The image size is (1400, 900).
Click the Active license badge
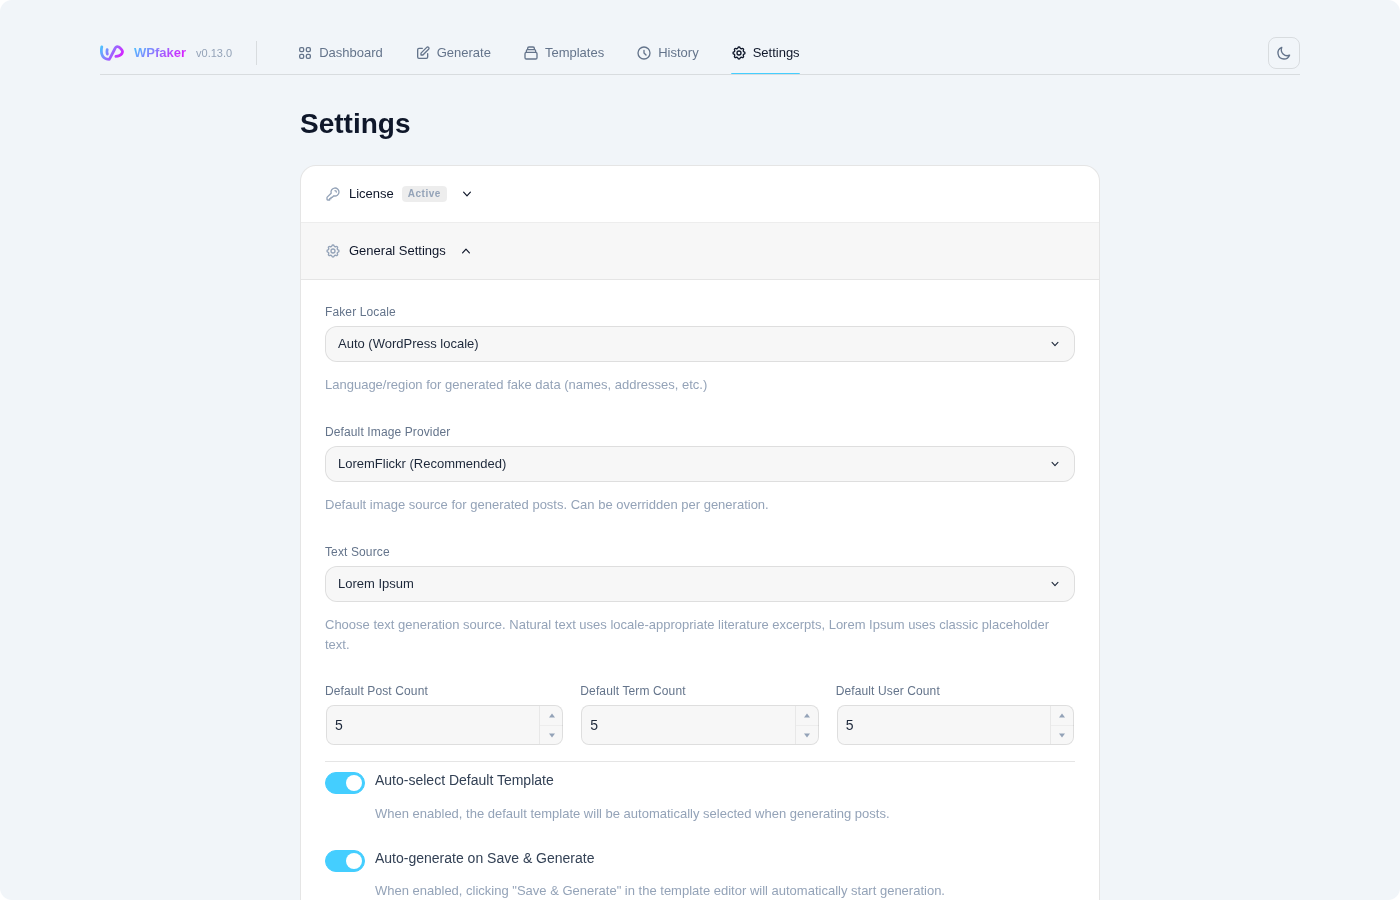pos(424,194)
